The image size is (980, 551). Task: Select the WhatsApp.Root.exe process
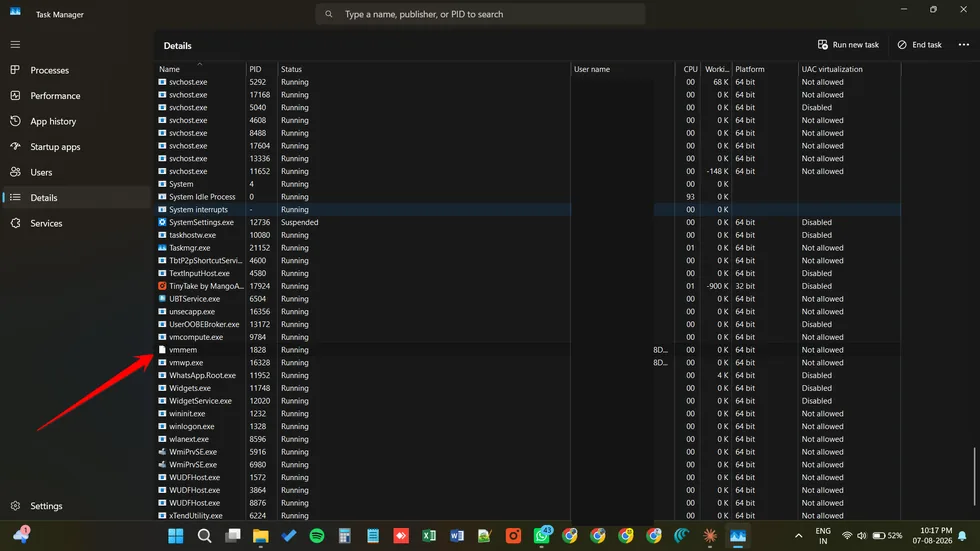pyautogui.click(x=528, y=375)
